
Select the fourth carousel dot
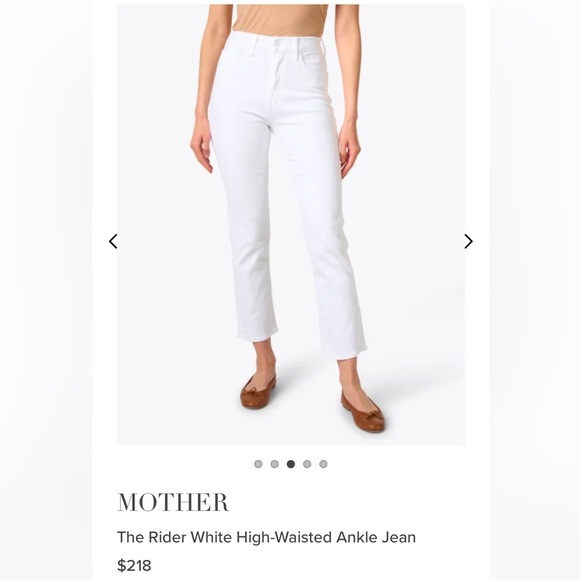point(307,464)
